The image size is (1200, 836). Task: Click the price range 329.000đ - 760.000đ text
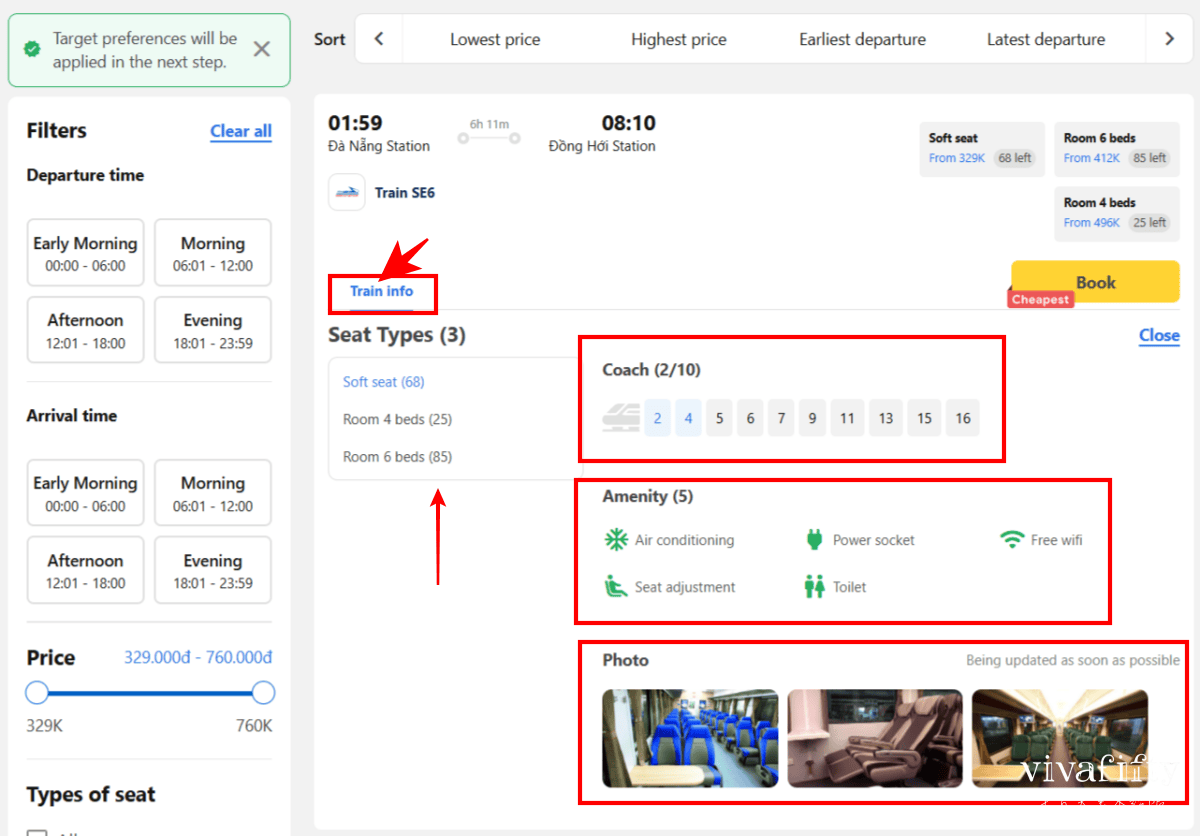pos(198,658)
